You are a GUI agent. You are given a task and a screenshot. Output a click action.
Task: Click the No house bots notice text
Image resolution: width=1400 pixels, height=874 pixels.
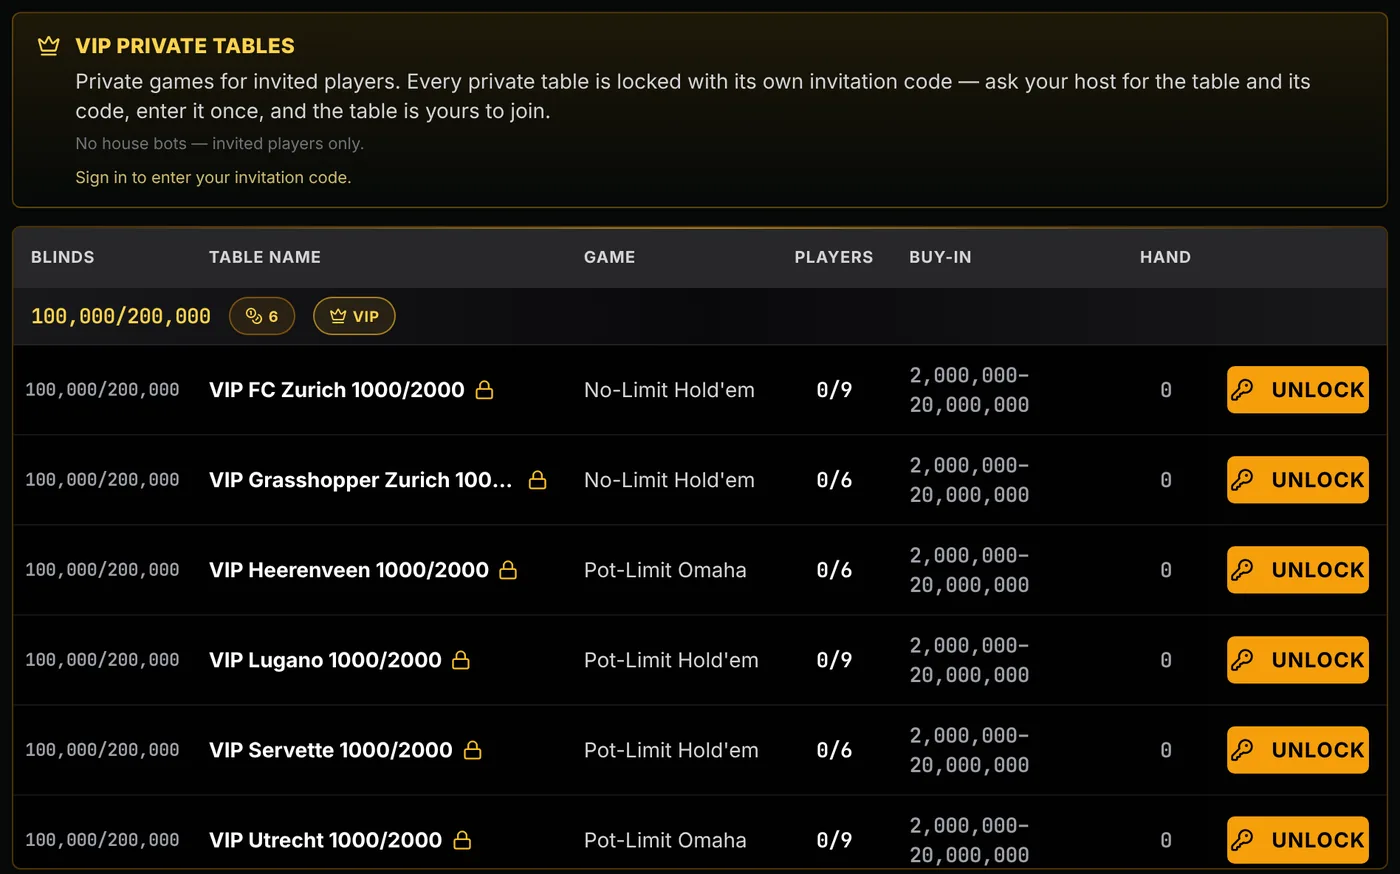(x=220, y=144)
